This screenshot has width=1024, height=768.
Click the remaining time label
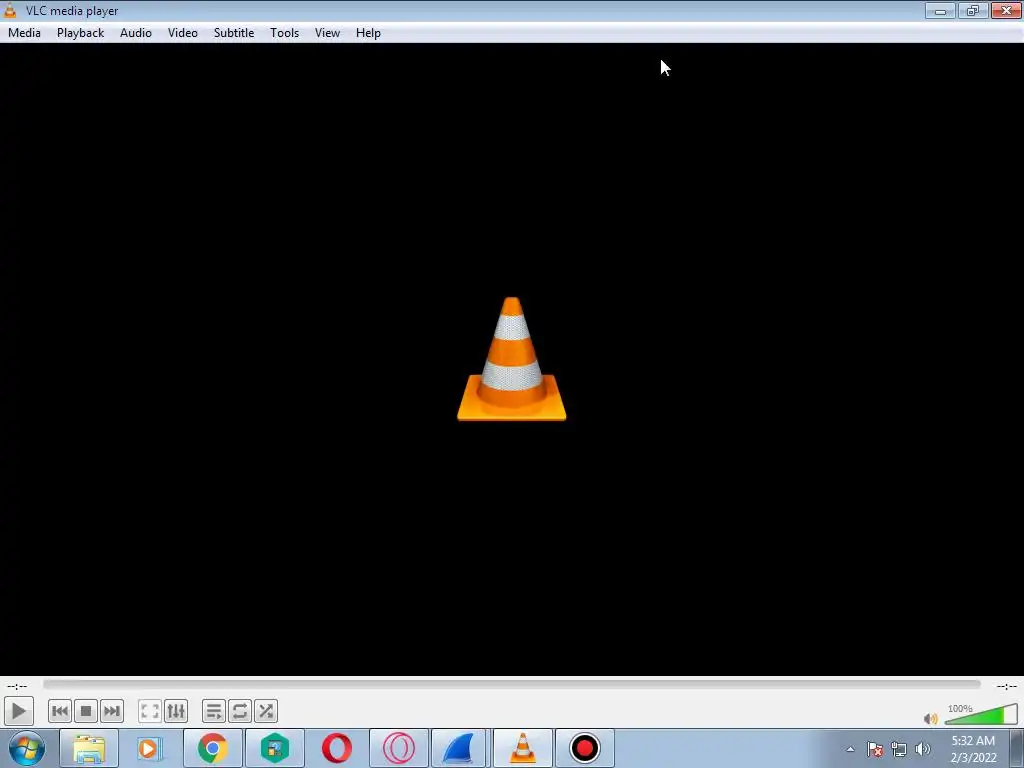pos(1006,686)
